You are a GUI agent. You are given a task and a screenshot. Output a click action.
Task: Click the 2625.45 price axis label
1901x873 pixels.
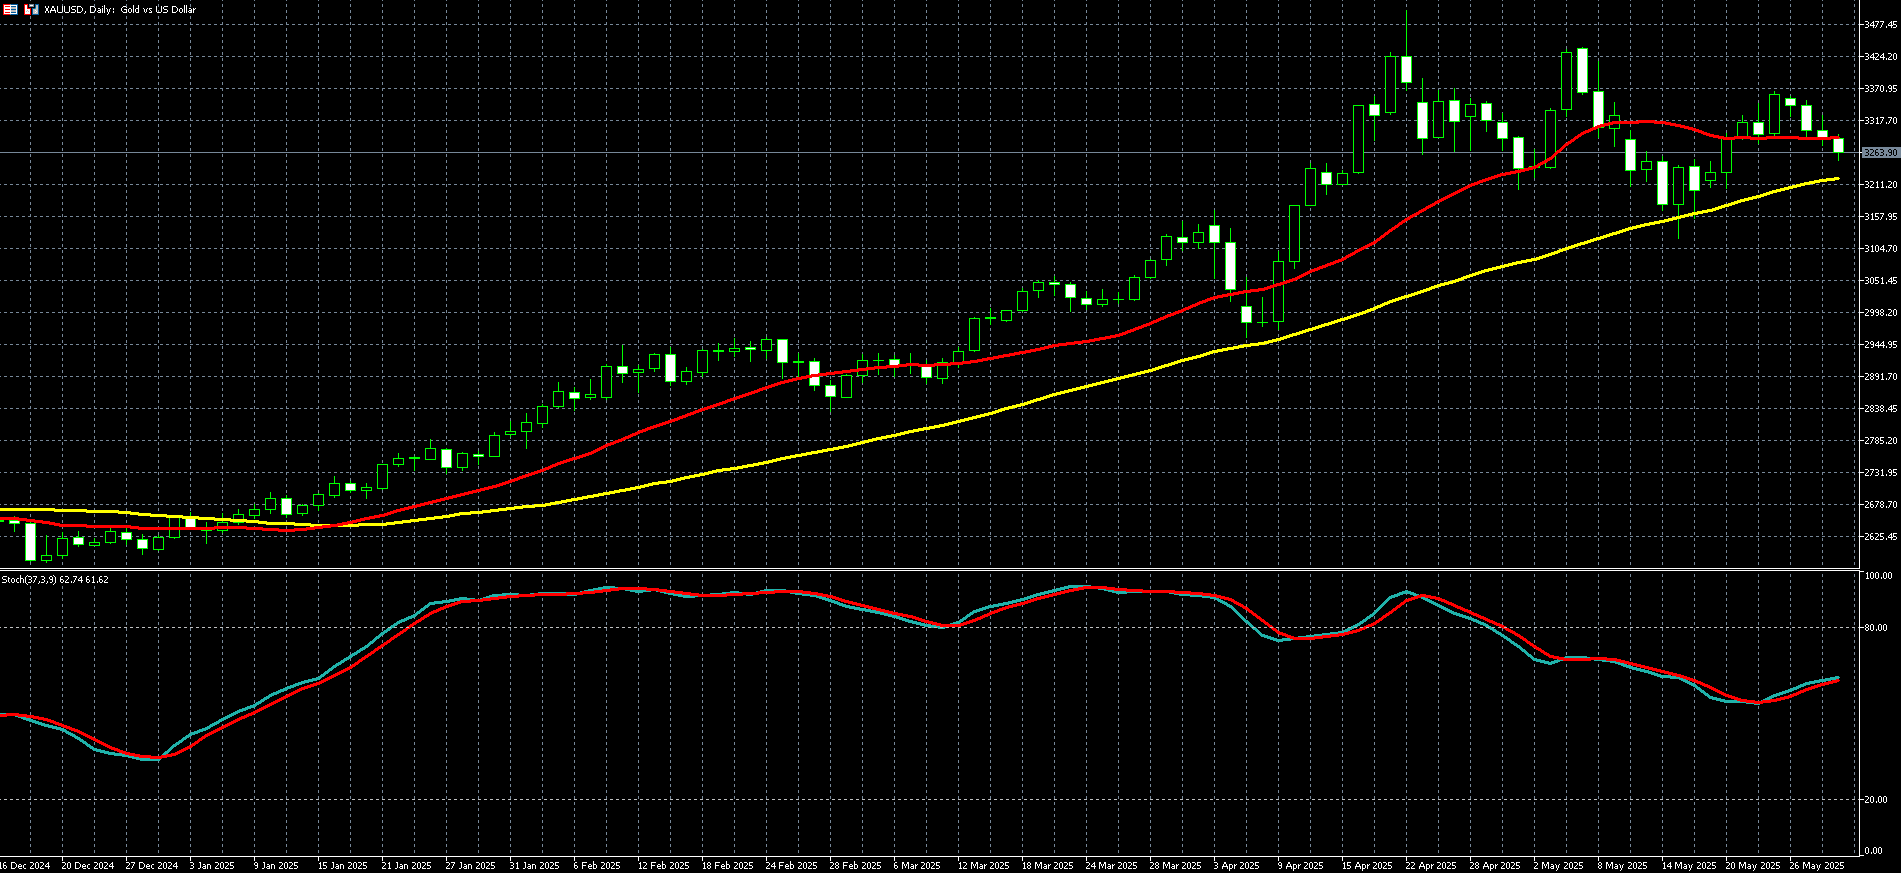point(1880,537)
